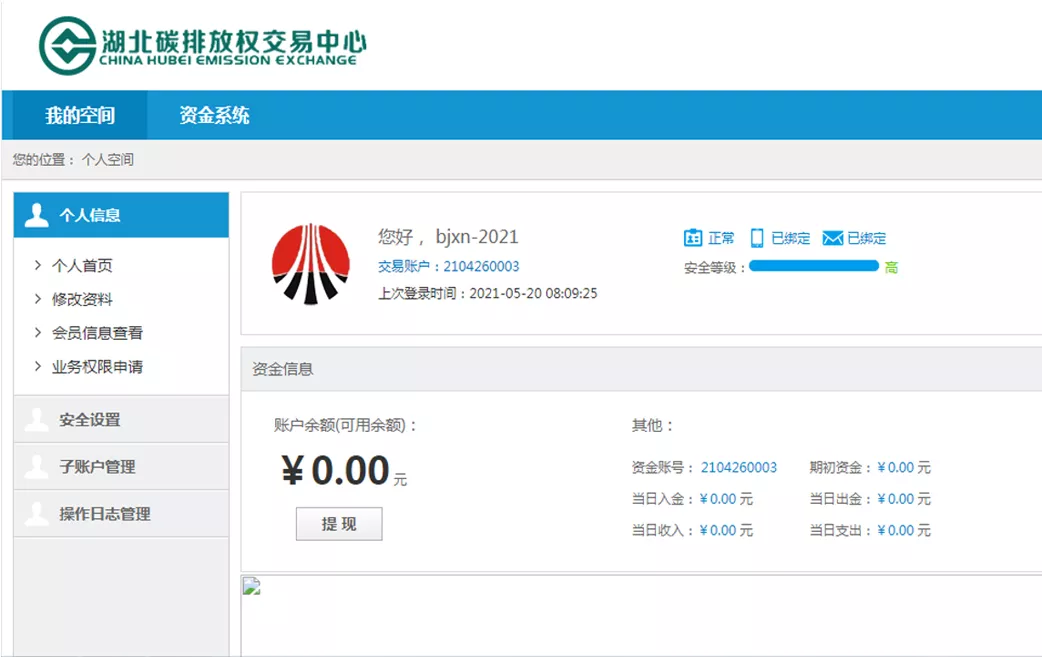Click the 操作日志管理 person icon
This screenshot has height=657, width=1042.
37,514
